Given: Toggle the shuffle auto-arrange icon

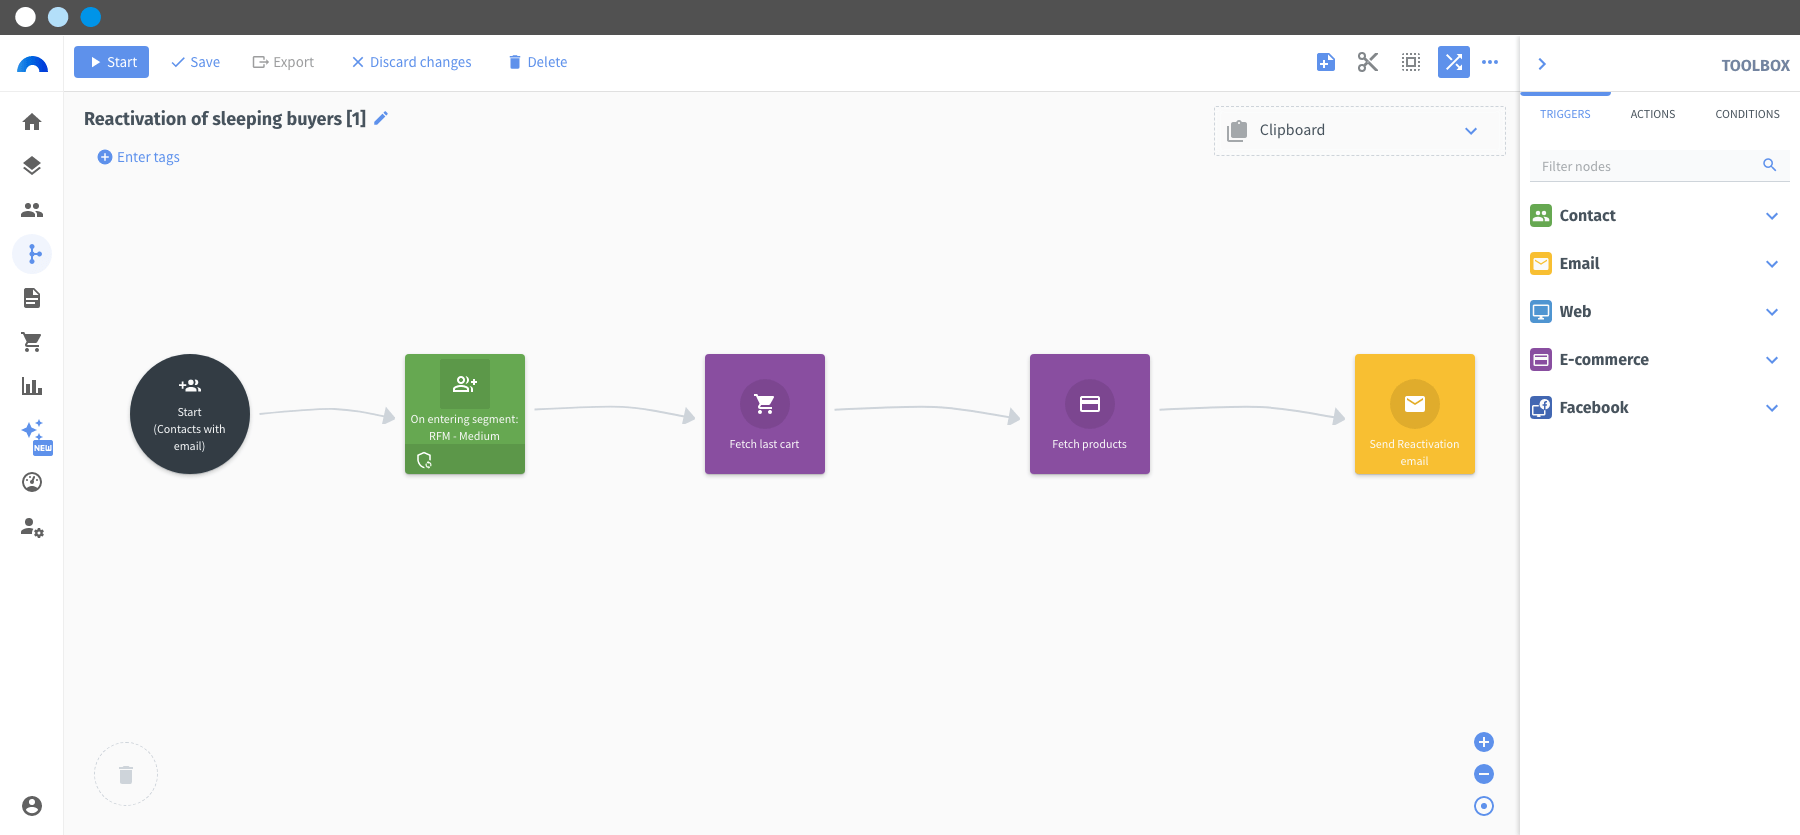Looking at the screenshot, I should pos(1454,62).
